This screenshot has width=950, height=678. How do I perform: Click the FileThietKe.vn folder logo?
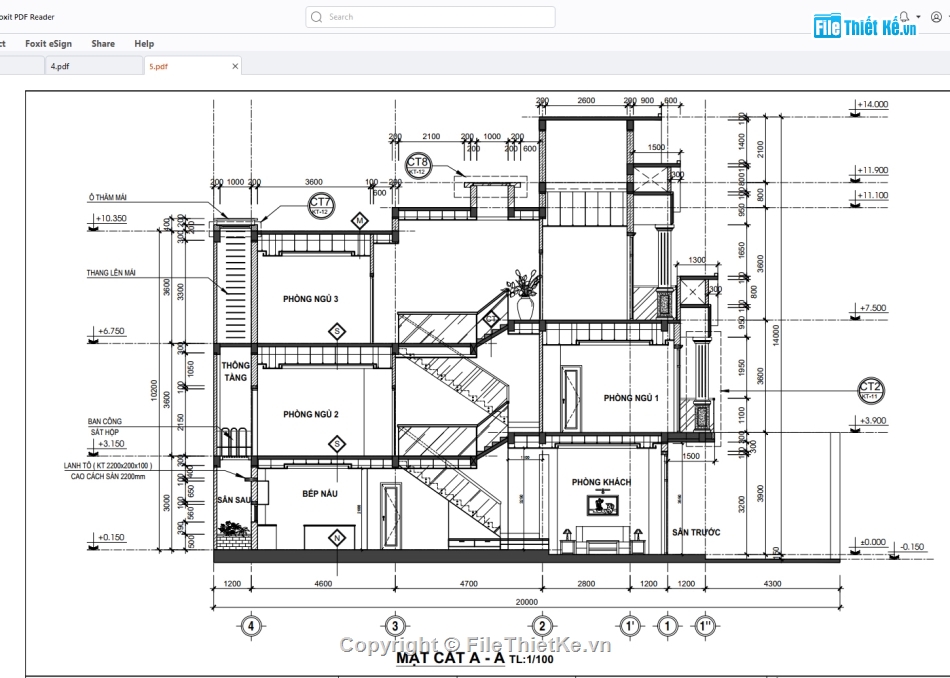tap(827, 27)
